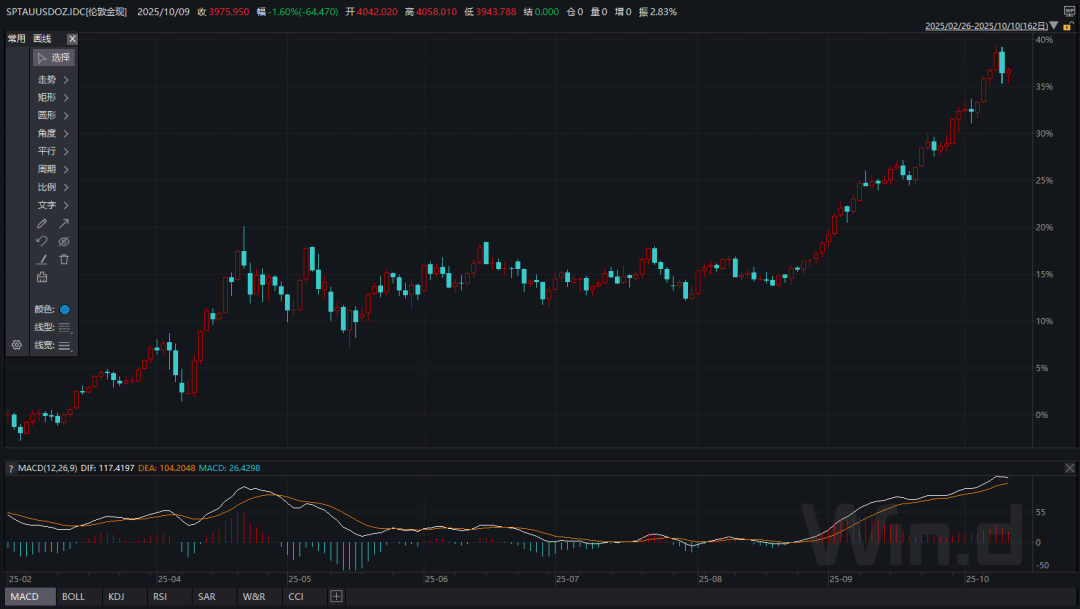Close the MACD indicator panel
The height and width of the screenshot is (609, 1080).
pos(1070,468)
